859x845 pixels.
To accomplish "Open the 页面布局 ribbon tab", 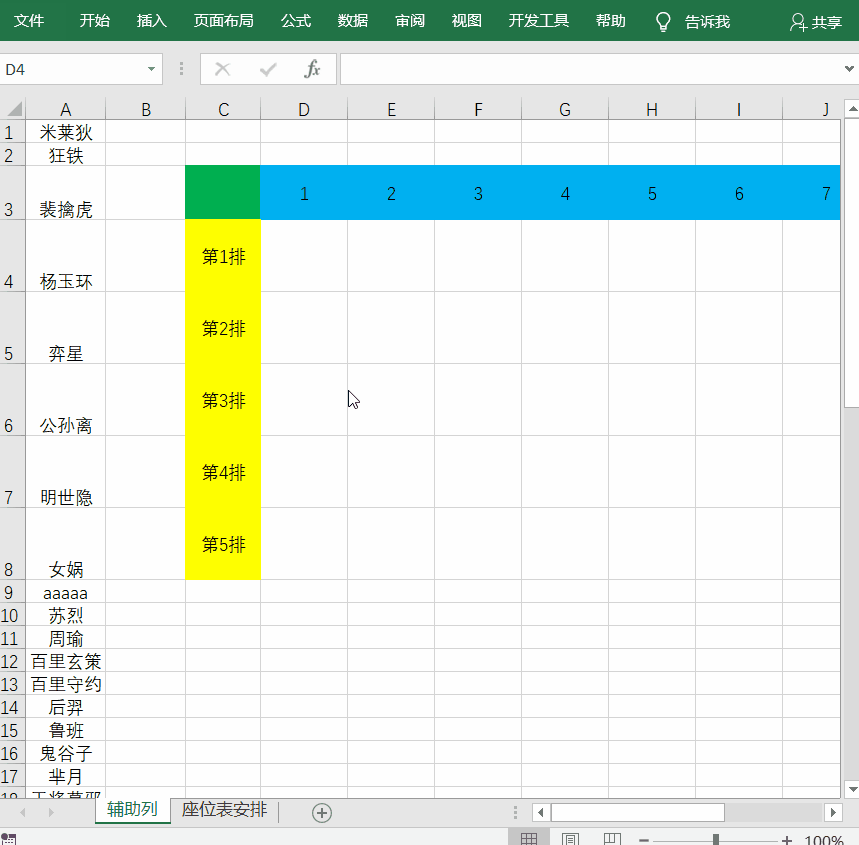I will pos(224,21).
